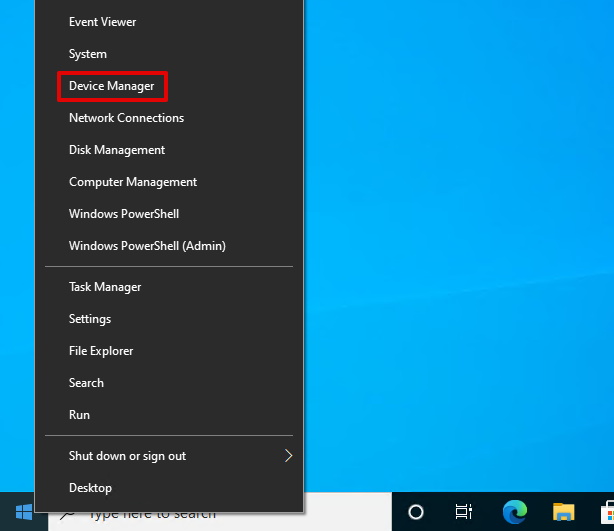Image resolution: width=614 pixels, height=531 pixels.
Task: Open Event Viewer from the menu
Action: tap(169, 22)
